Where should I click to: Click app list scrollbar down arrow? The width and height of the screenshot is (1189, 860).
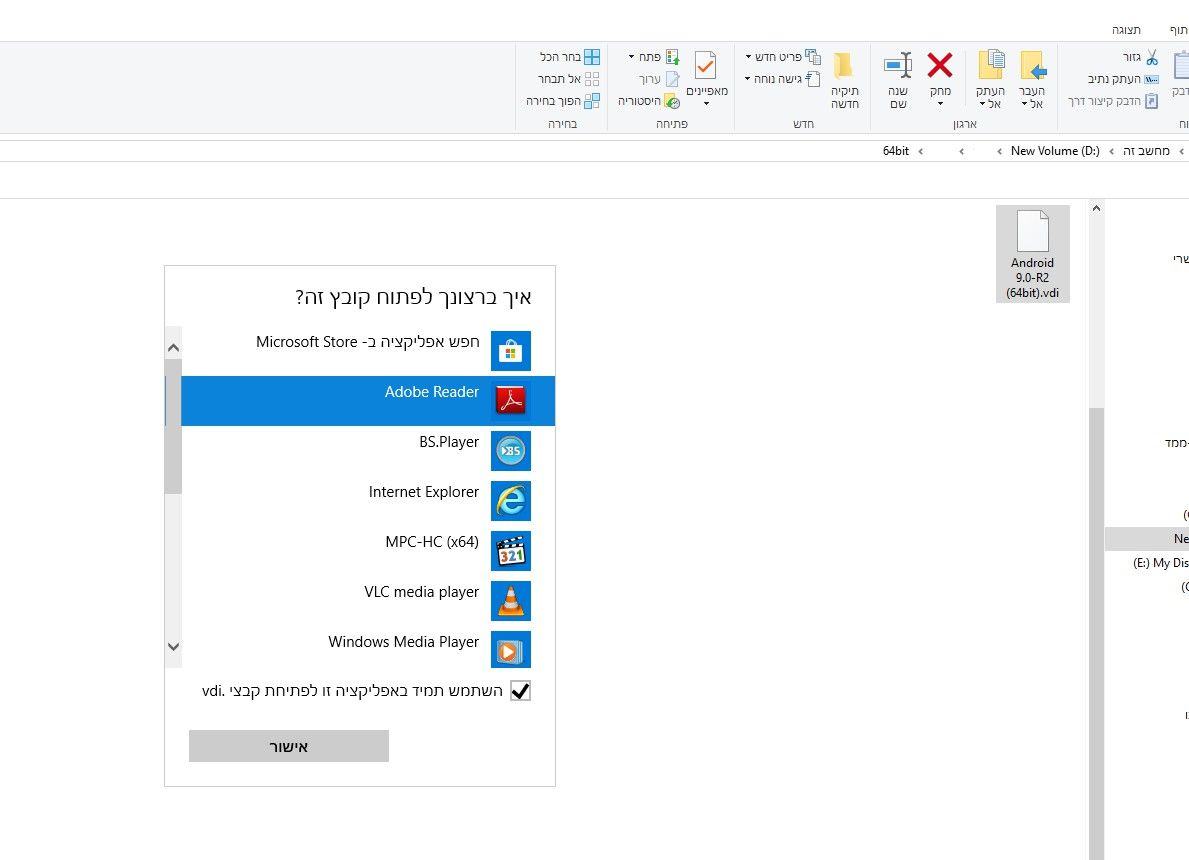[x=174, y=647]
